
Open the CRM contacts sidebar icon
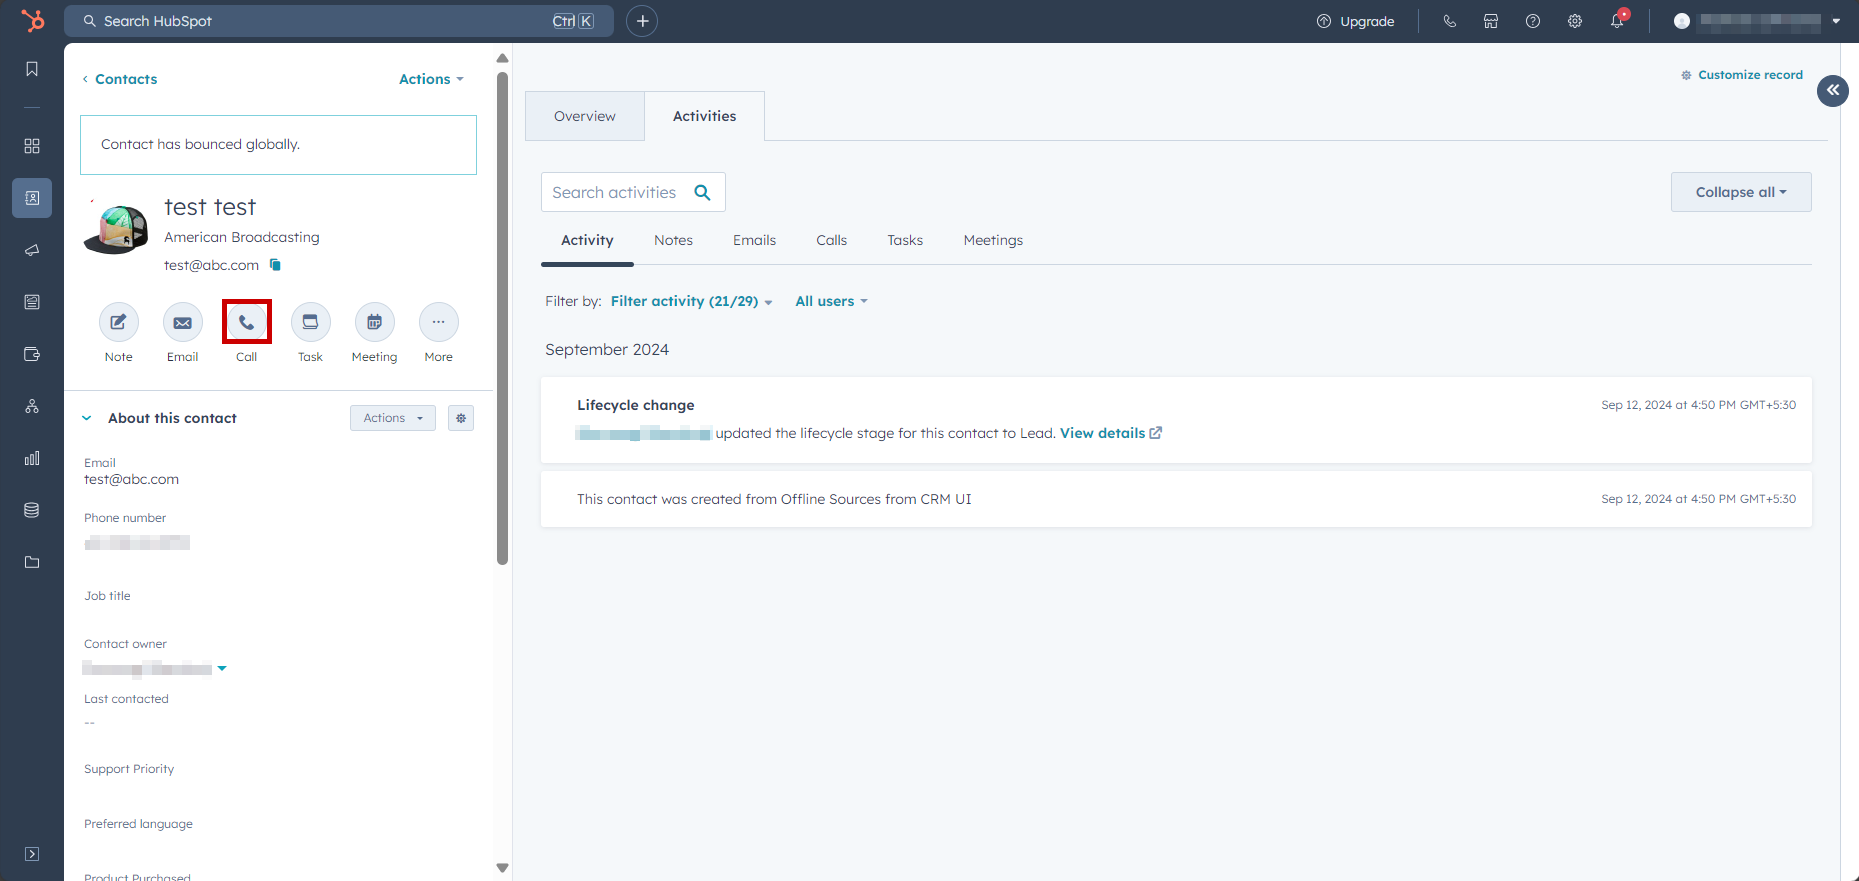point(32,198)
